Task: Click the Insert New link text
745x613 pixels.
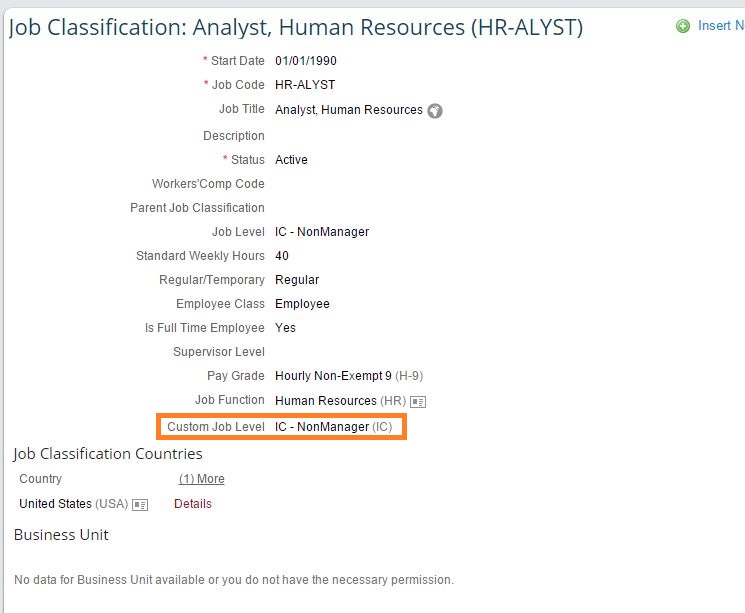Action: [721, 26]
